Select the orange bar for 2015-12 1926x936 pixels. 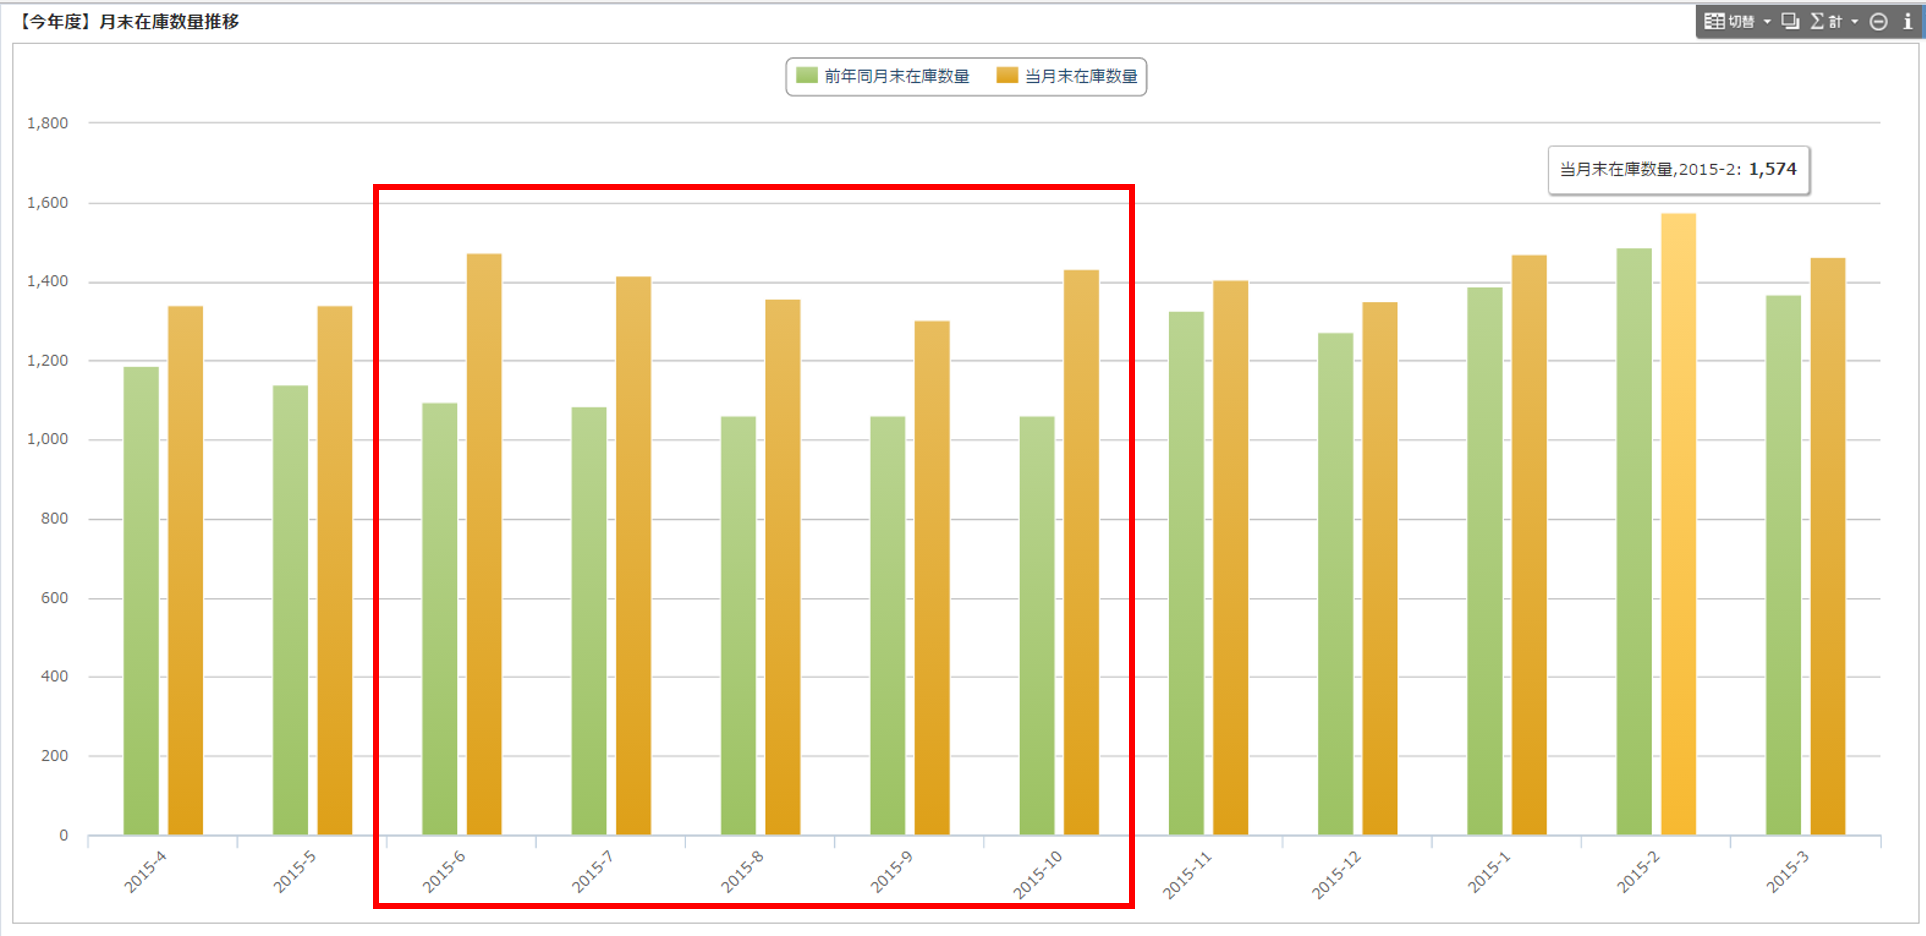[x=1380, y=568]
